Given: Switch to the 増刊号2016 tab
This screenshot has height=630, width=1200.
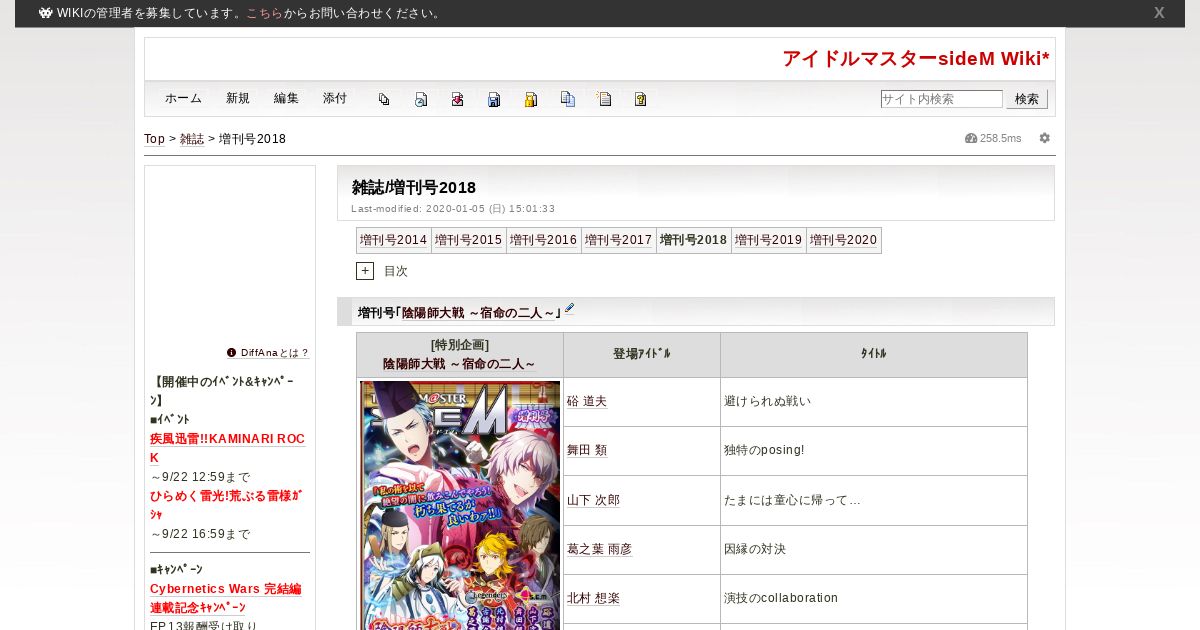Looking at the screenshot, I should pos(544,240).
